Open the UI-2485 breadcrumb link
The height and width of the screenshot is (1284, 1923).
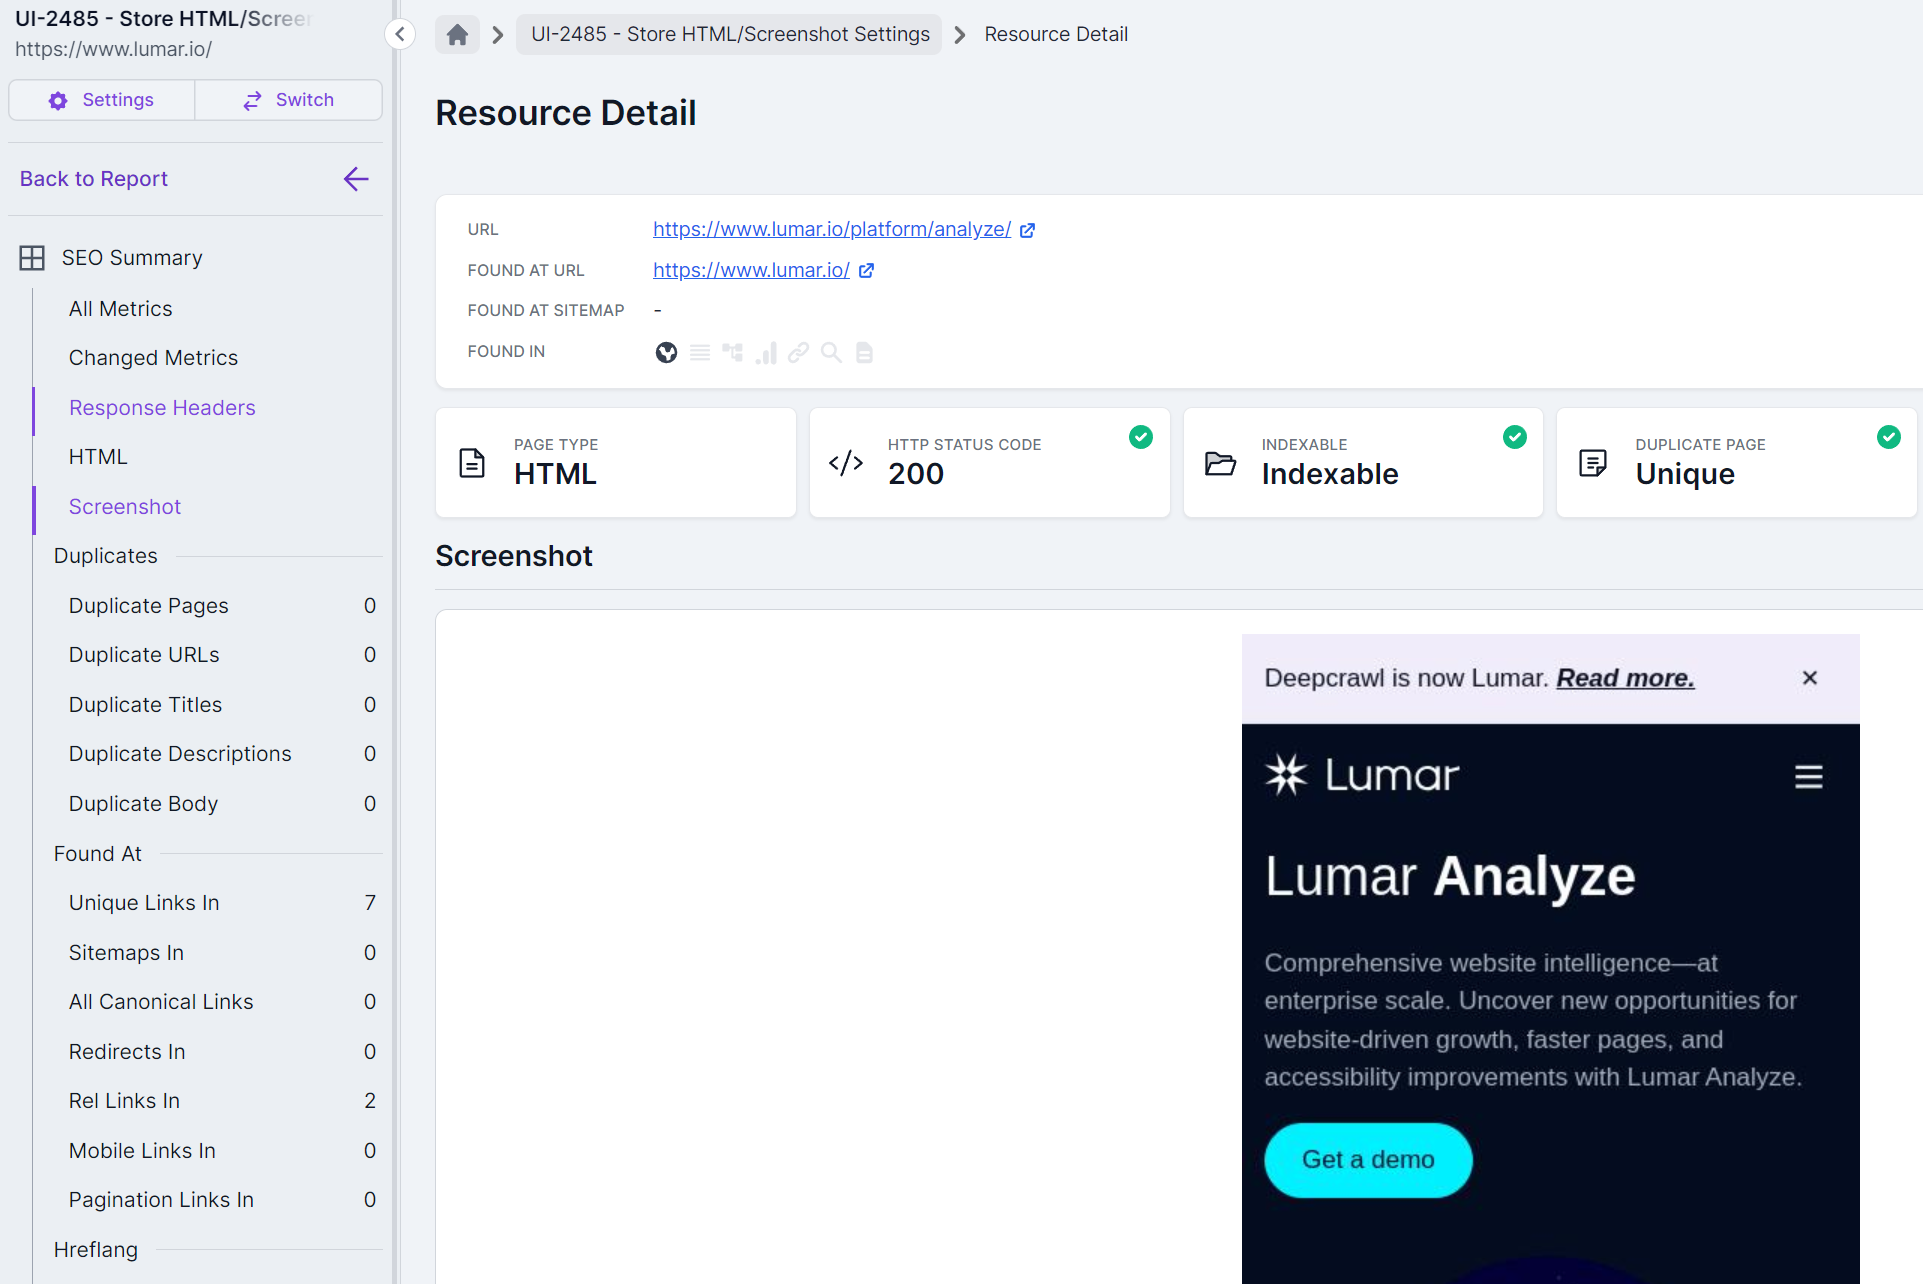tap(730, 35)
